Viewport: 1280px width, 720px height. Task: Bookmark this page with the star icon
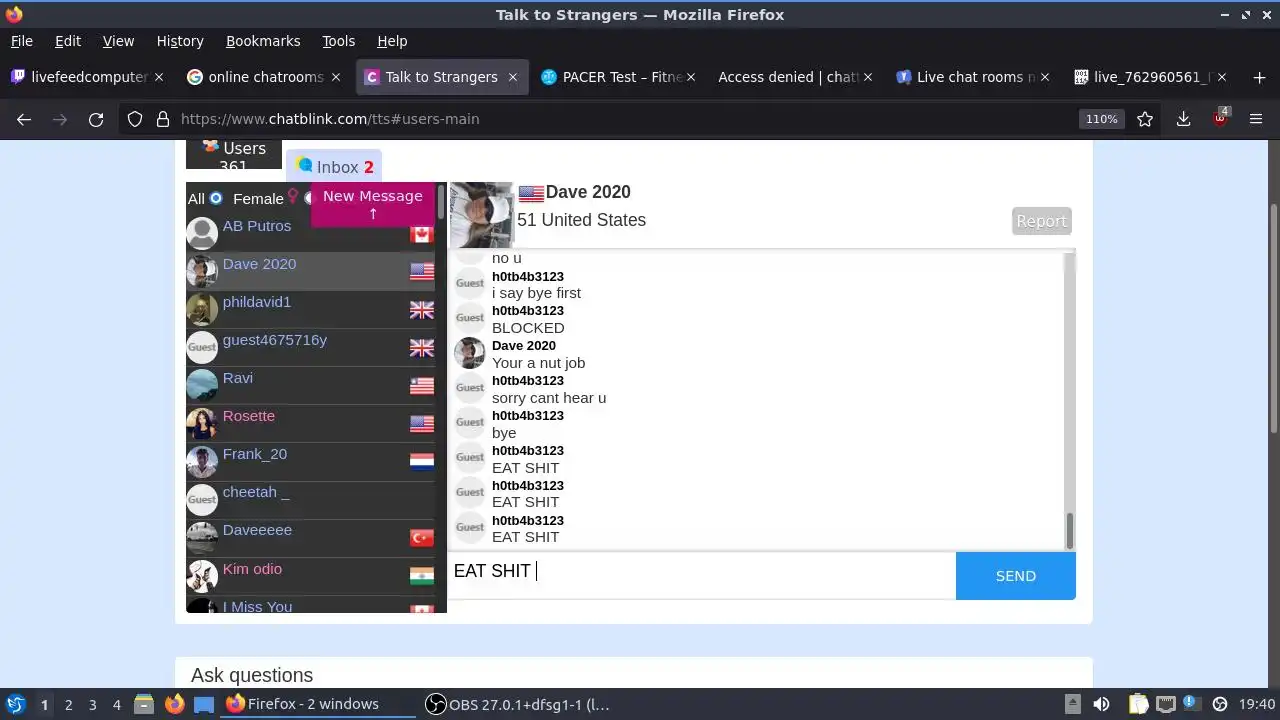(1145, 119)
